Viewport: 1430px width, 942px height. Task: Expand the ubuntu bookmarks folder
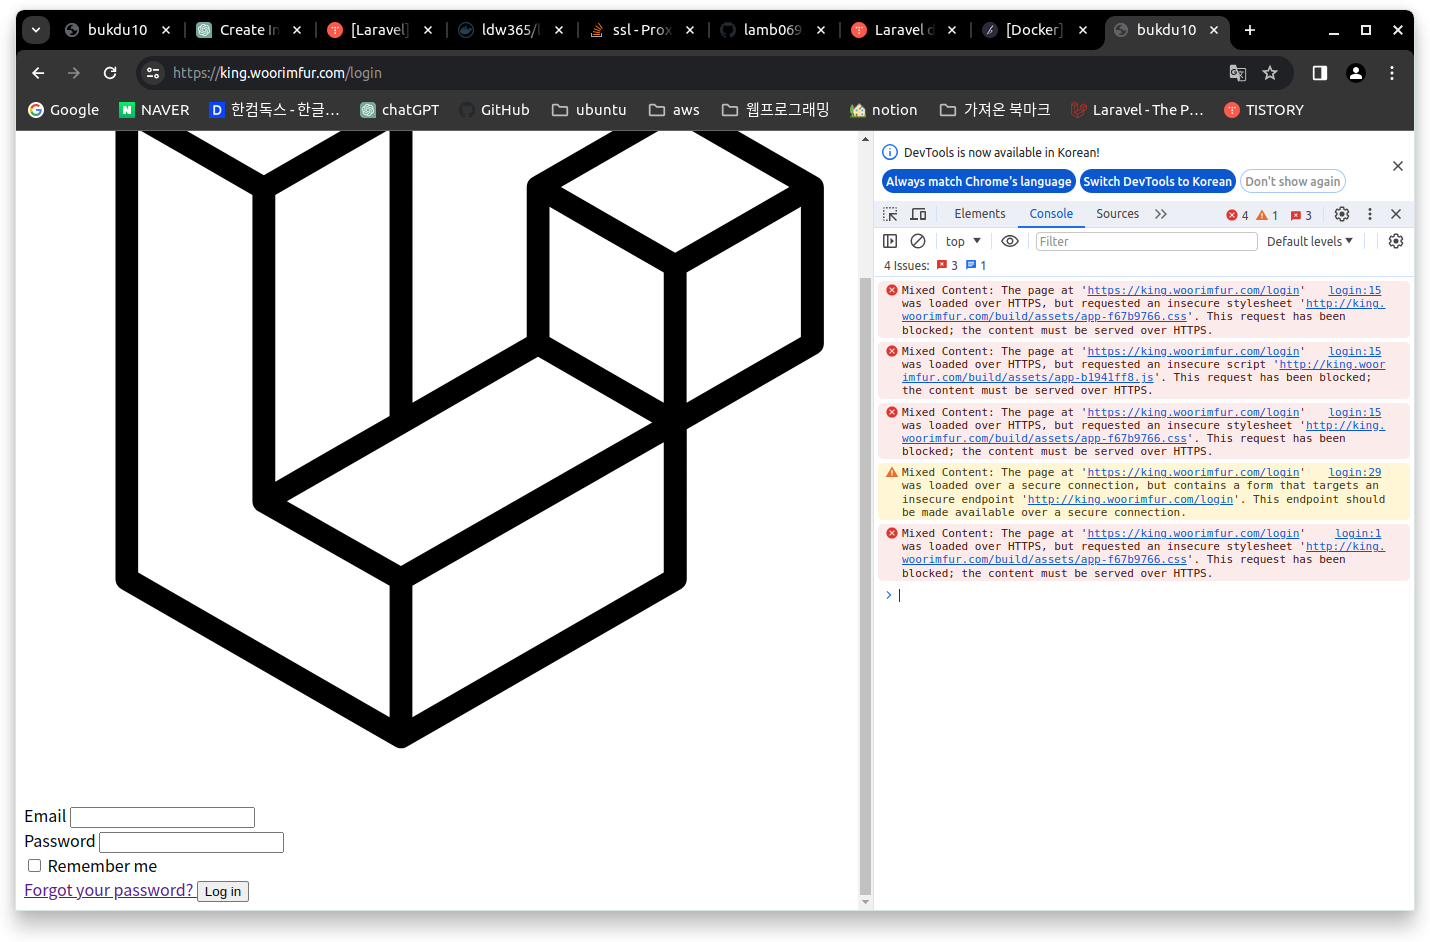[589, 110]
